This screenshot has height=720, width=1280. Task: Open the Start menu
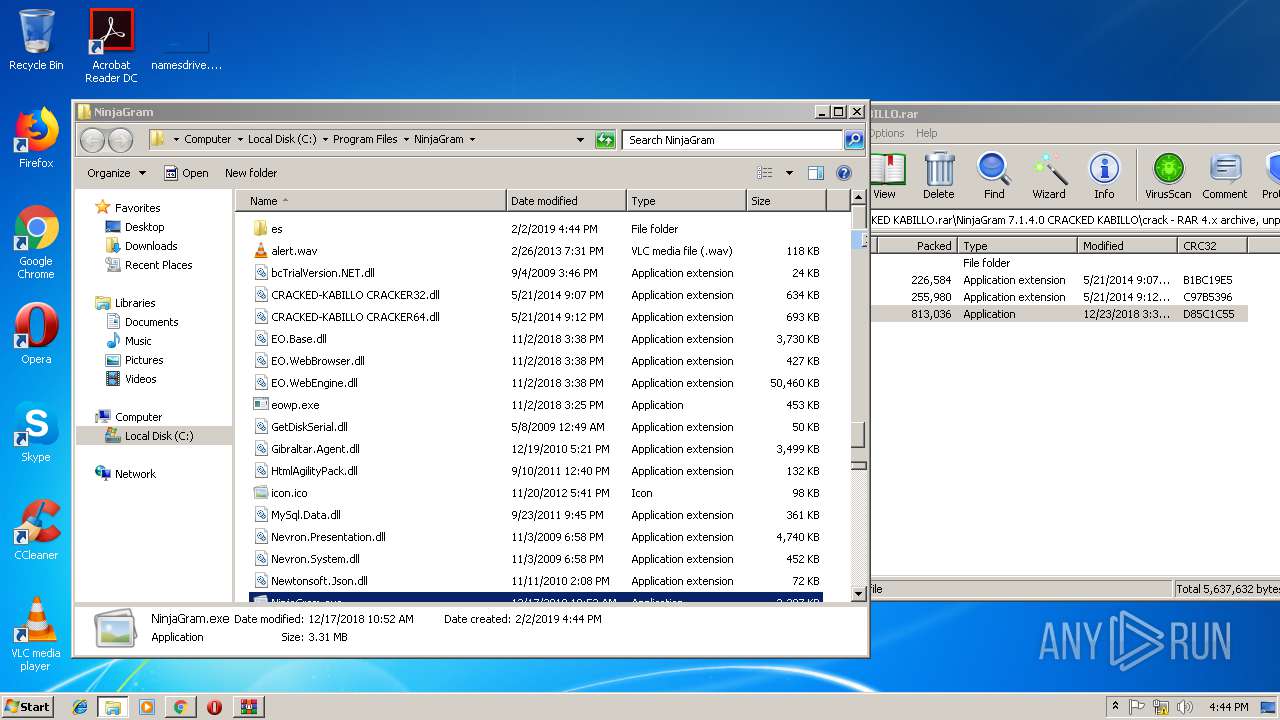[x=27, y=707]
